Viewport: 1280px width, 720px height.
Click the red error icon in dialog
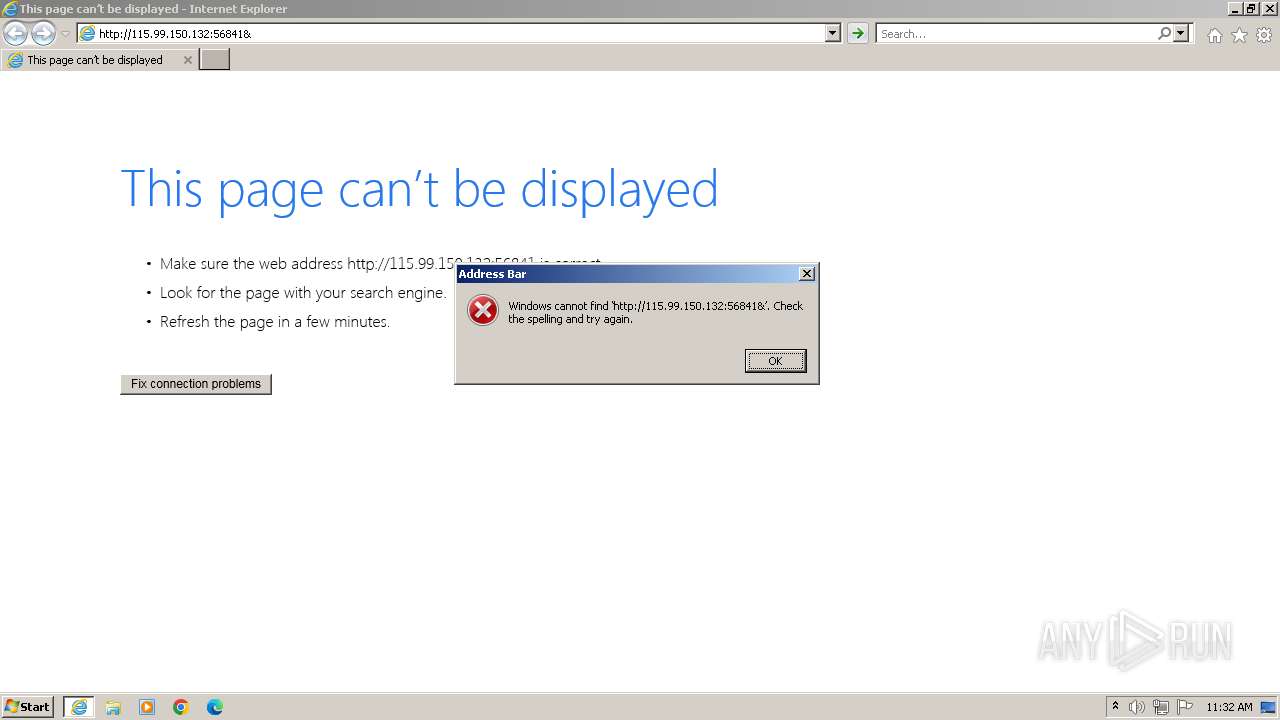pyautogui.click(x=483, y=311)
